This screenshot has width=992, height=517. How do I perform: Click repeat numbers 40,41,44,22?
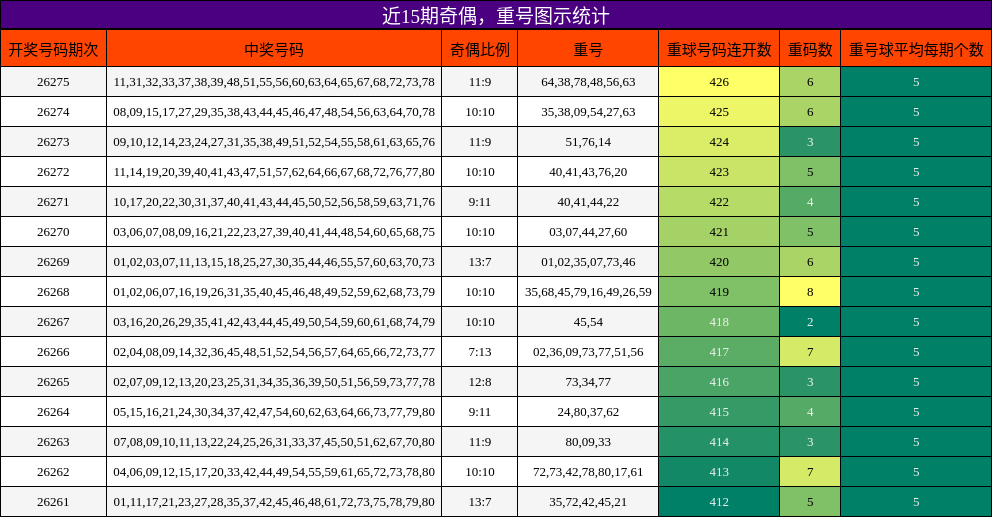(x=588, y=202)
